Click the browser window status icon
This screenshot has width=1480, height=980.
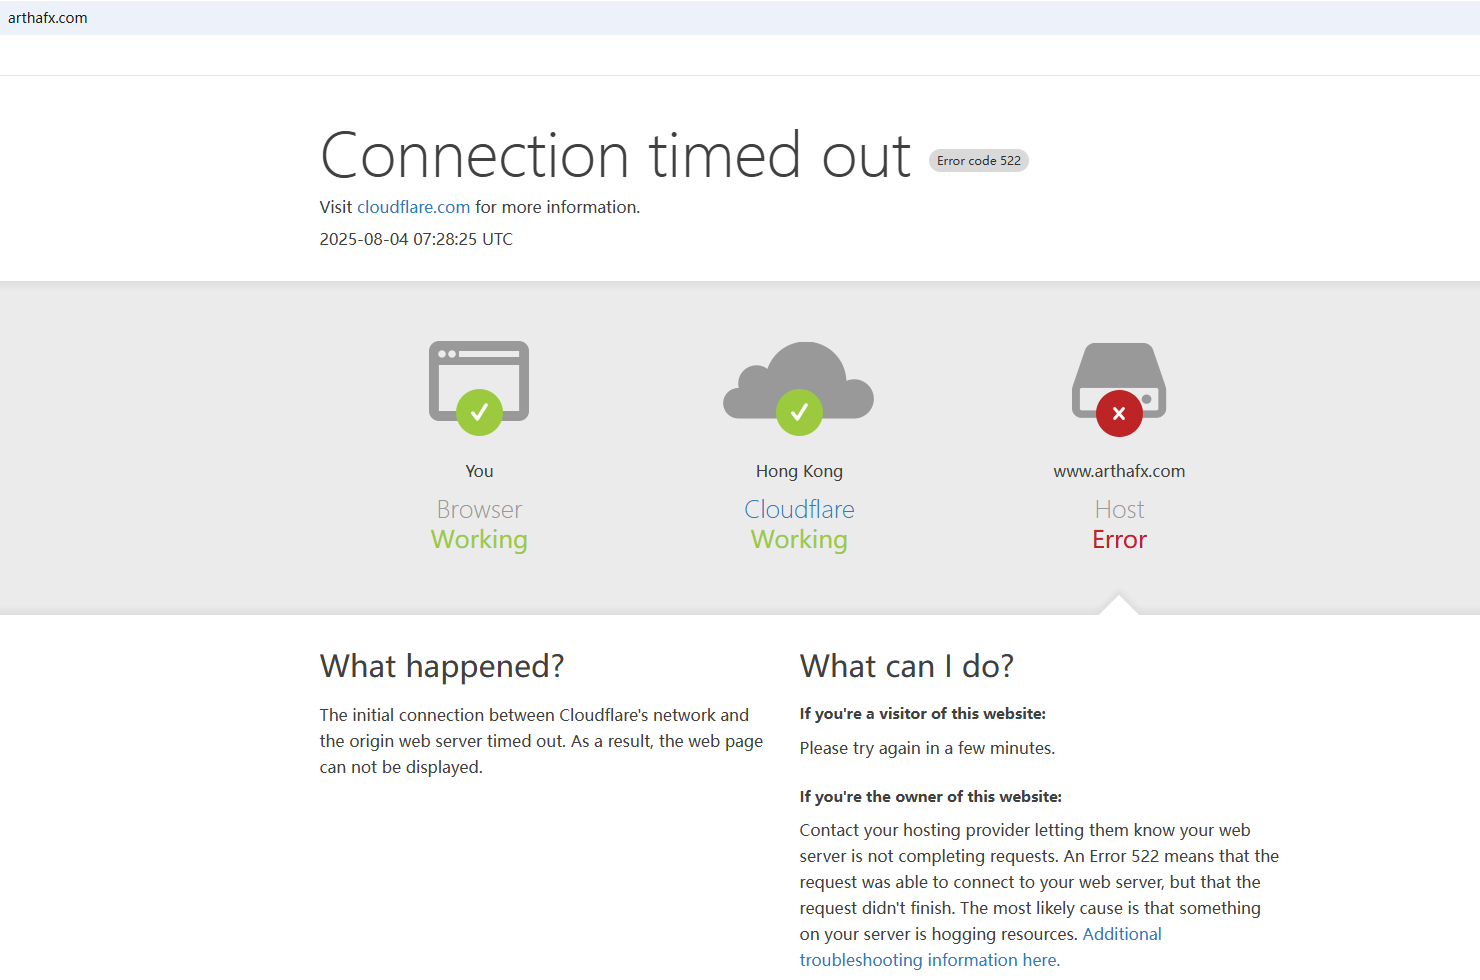[x=479, y=388]
